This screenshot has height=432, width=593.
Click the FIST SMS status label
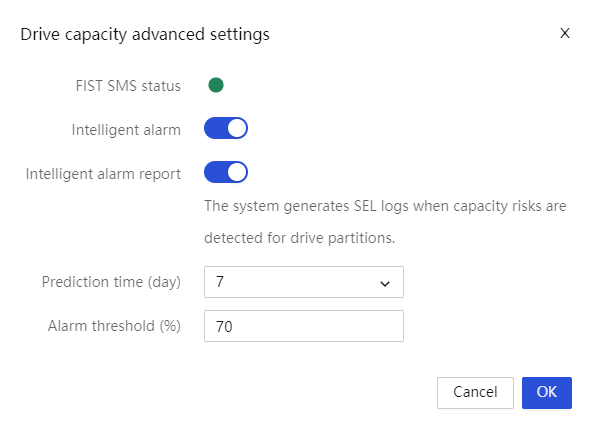128,86
